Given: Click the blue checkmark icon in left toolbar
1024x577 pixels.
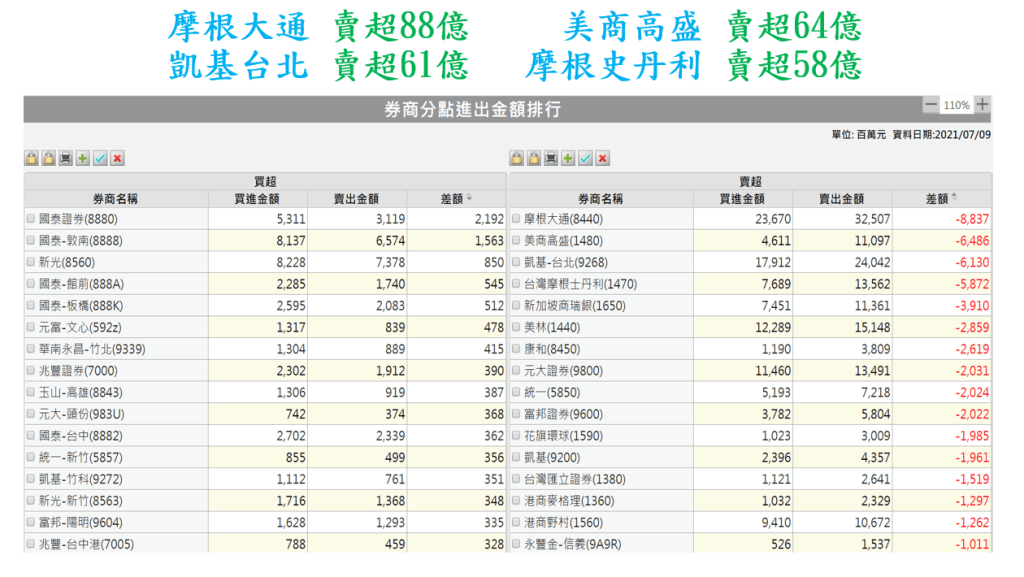Looking at the screenshot, I should (x=100, y=158).
